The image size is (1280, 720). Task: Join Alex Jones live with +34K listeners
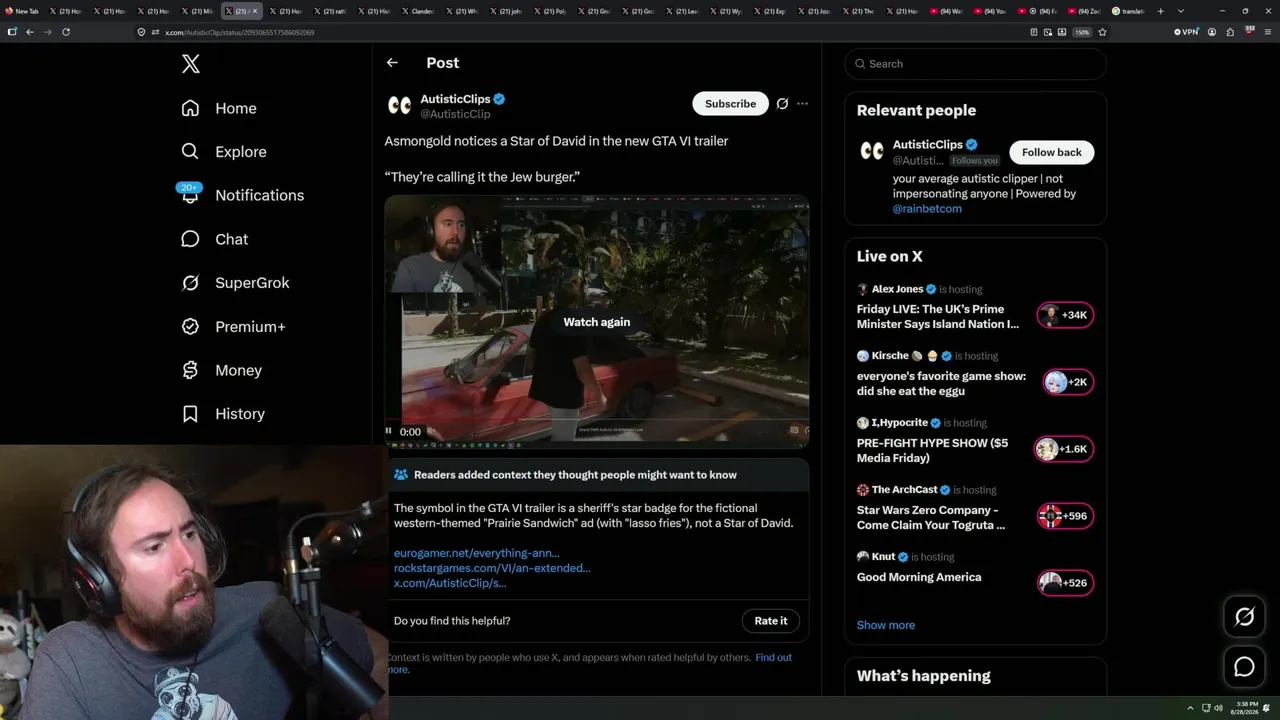tap(1066, 315)
